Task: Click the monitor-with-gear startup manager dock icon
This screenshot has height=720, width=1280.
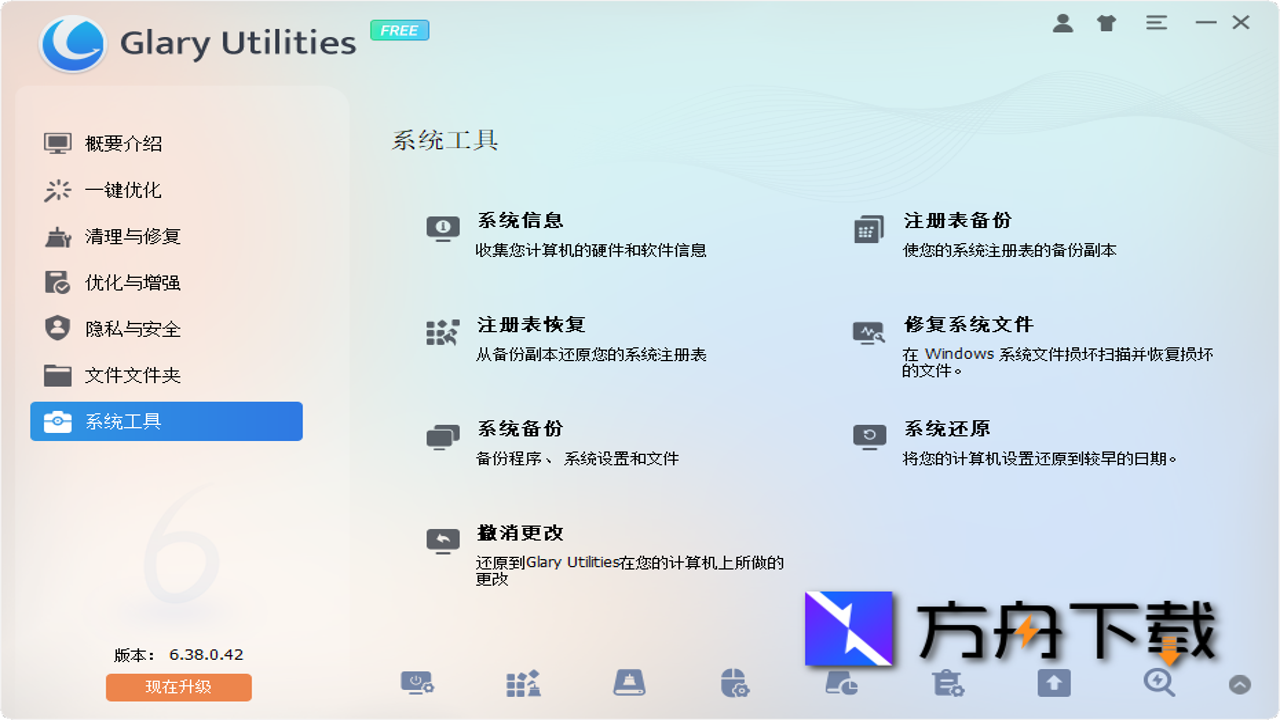Action: 417,683
